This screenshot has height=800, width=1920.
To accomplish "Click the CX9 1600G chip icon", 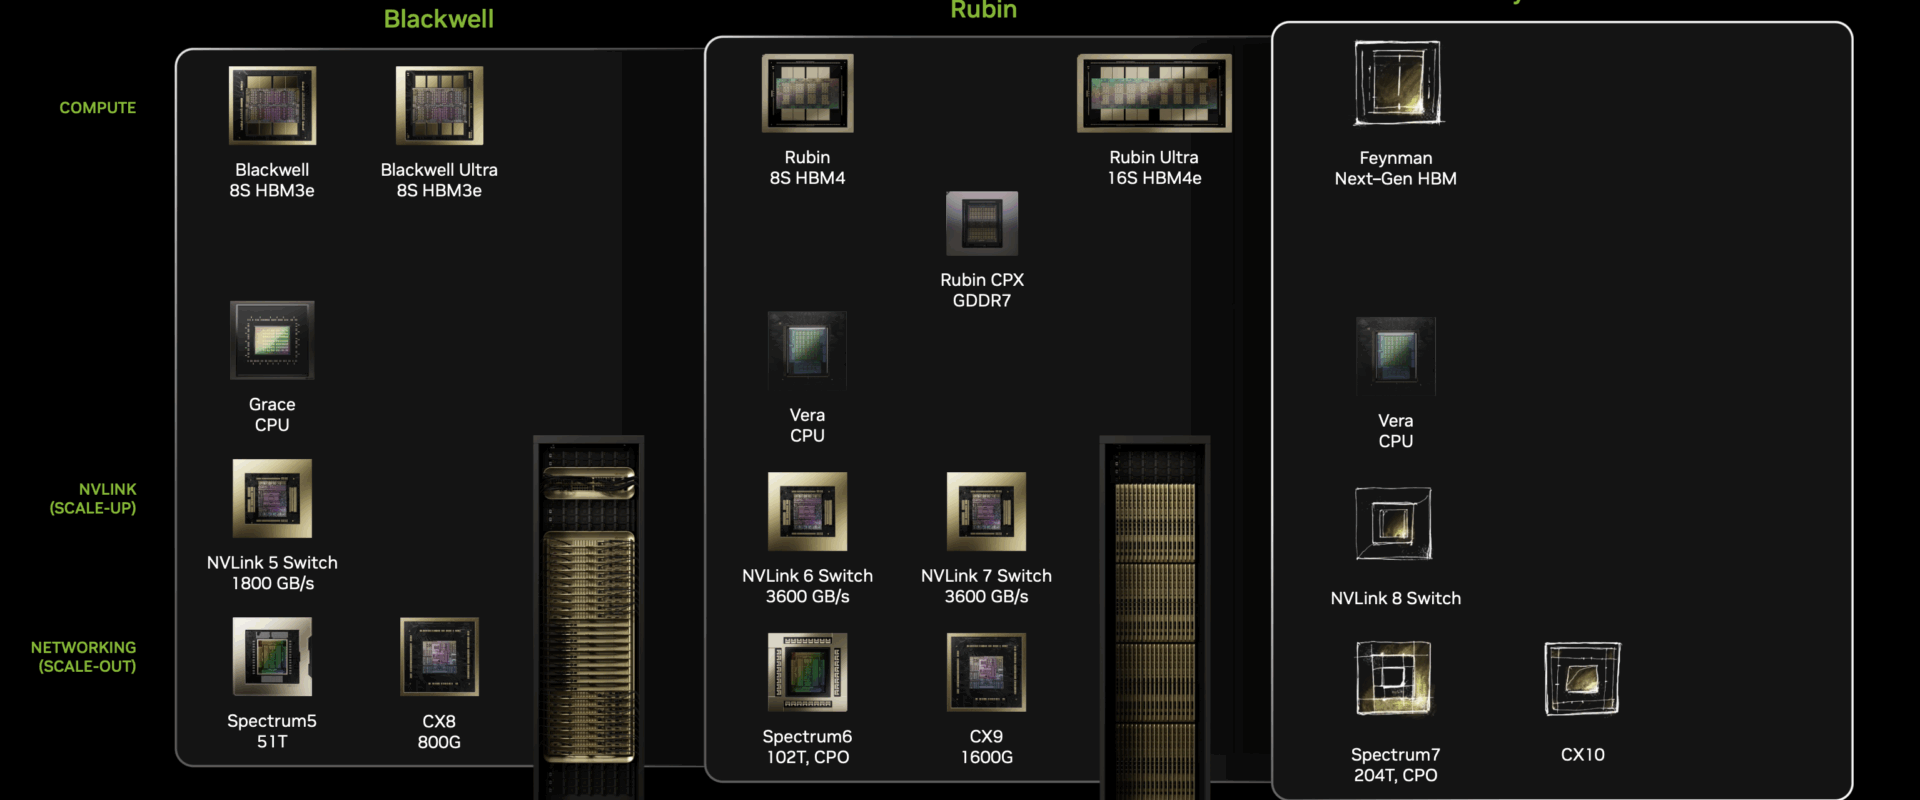I will 986,672.
